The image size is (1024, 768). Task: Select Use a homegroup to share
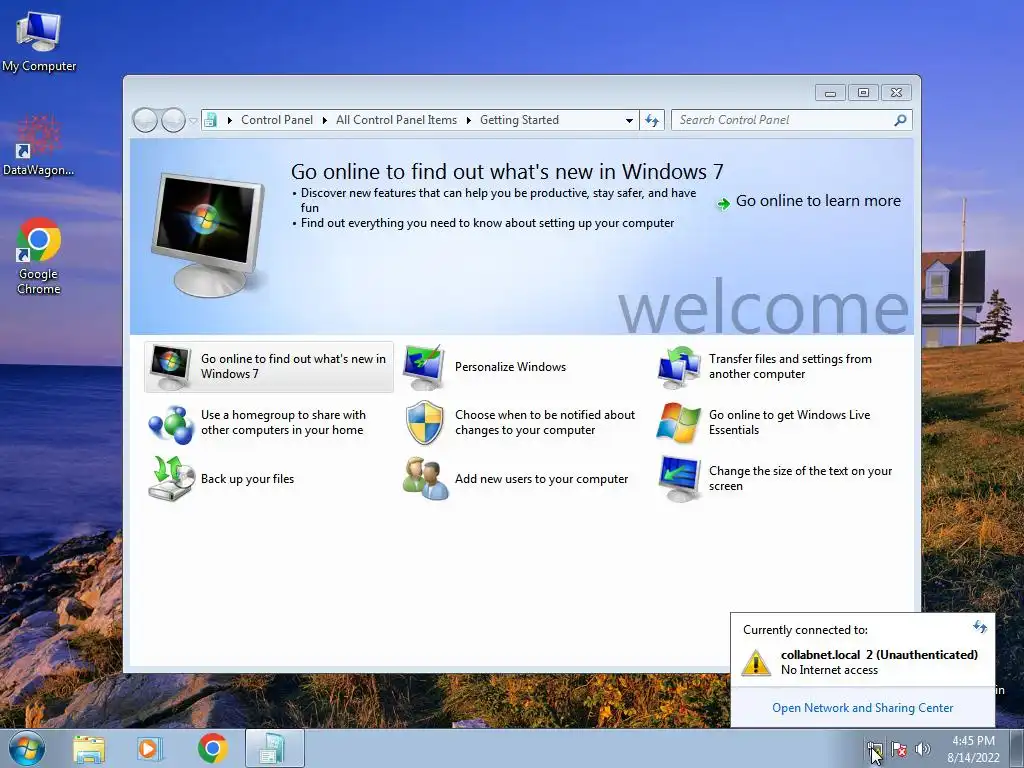click(283, 423)
